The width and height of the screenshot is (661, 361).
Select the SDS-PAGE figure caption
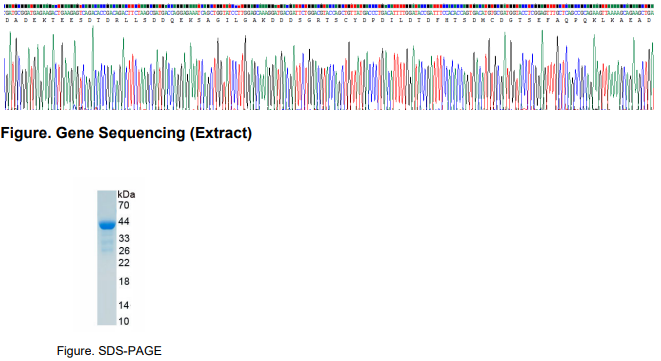pos(109,351)
